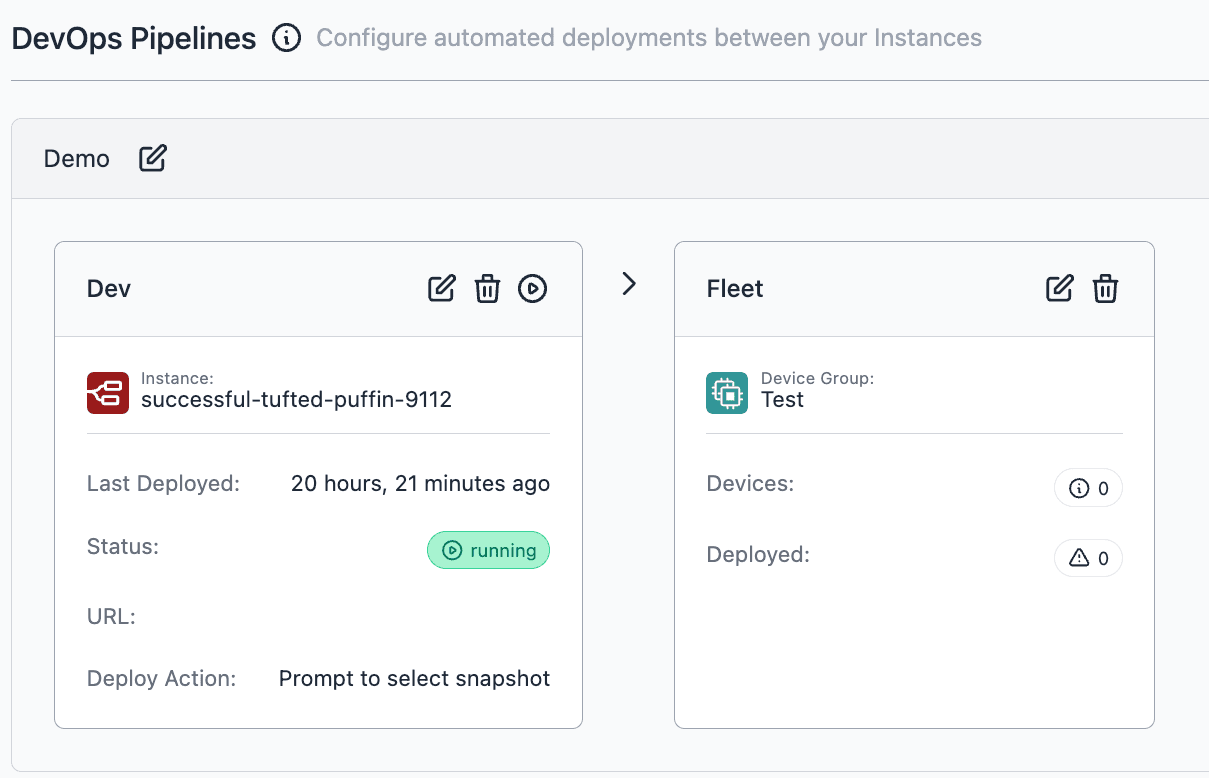Click the Deployed count warning badge
This screenshot has width=1209, height=778.
tap(1088, 558)
